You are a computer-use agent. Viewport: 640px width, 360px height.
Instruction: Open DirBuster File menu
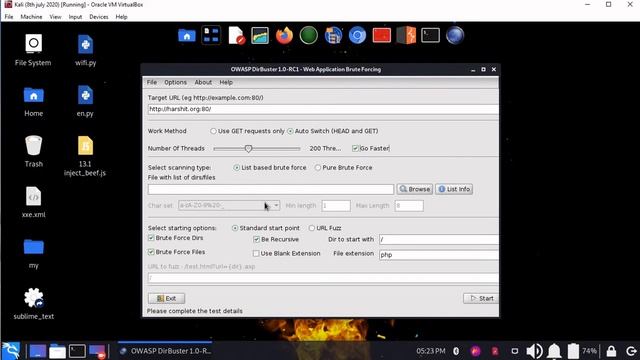[152, 82]
